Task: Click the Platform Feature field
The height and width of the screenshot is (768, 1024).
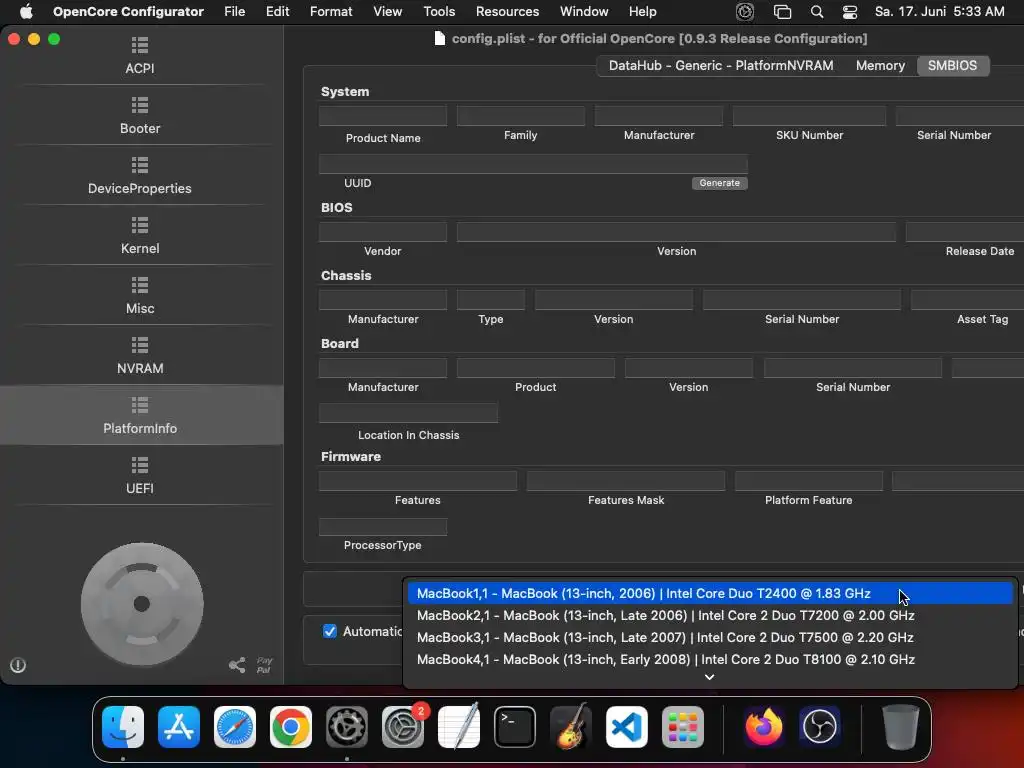Action: click(808, 481)
